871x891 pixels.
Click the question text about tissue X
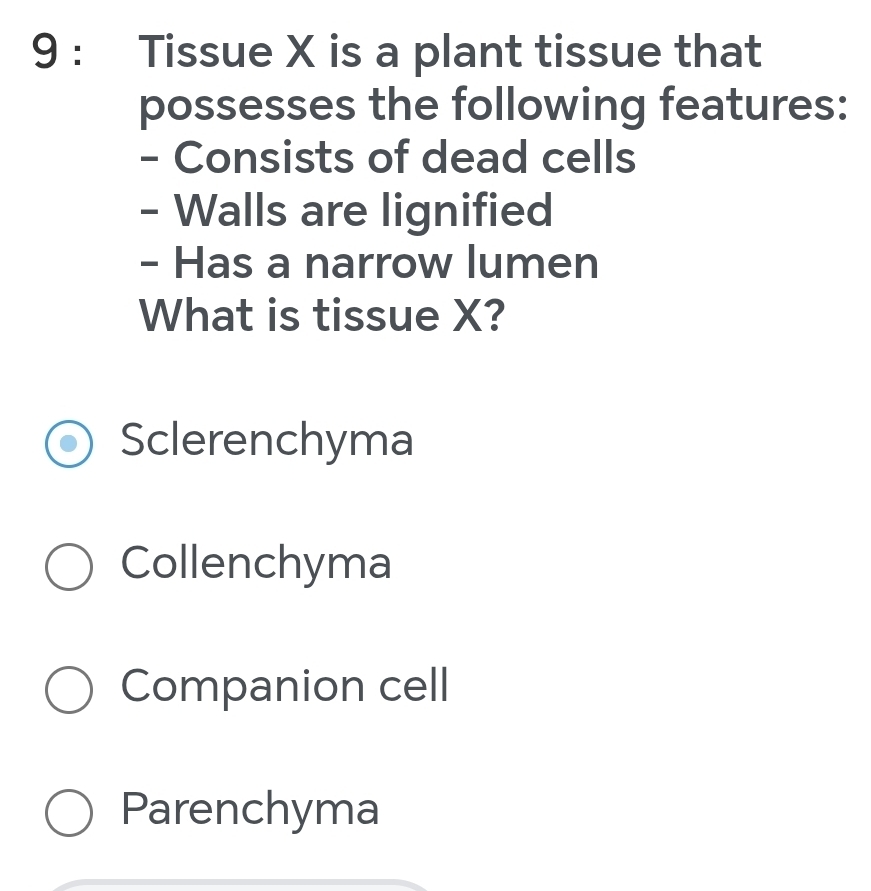450,78
